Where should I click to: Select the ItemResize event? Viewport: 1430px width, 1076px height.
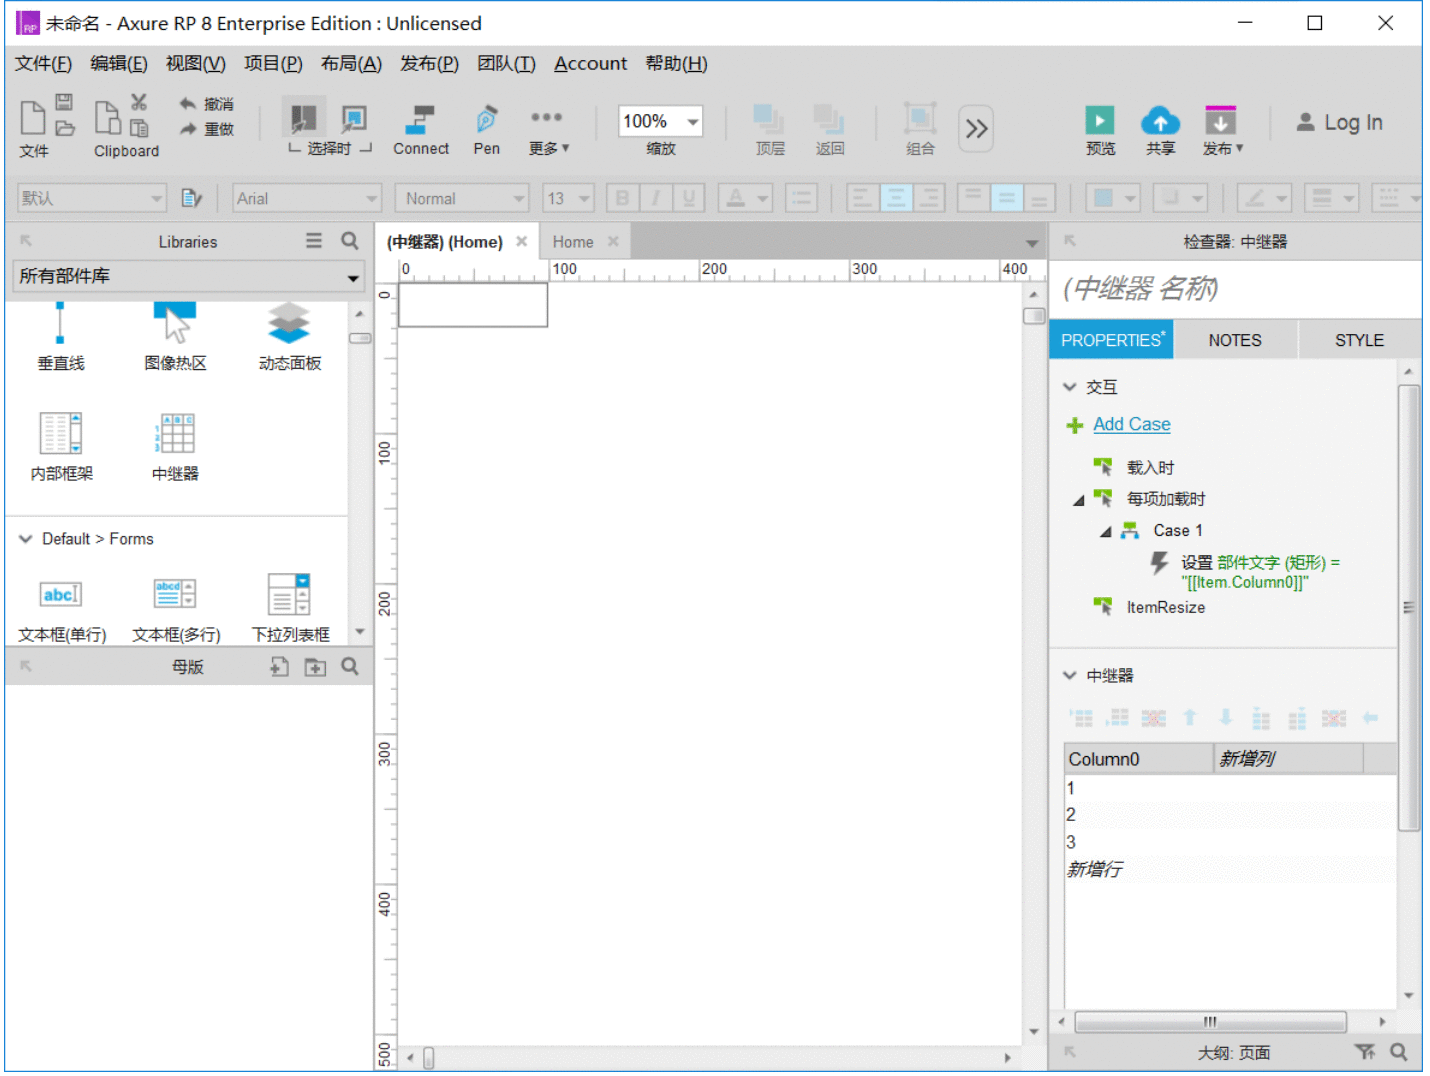point(1165,607)
